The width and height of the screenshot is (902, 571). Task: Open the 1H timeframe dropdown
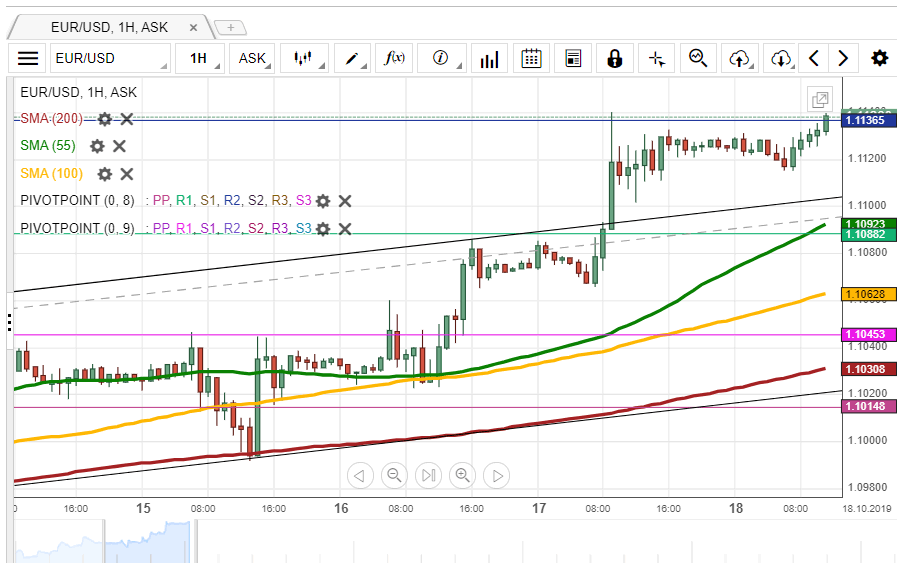click(200, 58)
